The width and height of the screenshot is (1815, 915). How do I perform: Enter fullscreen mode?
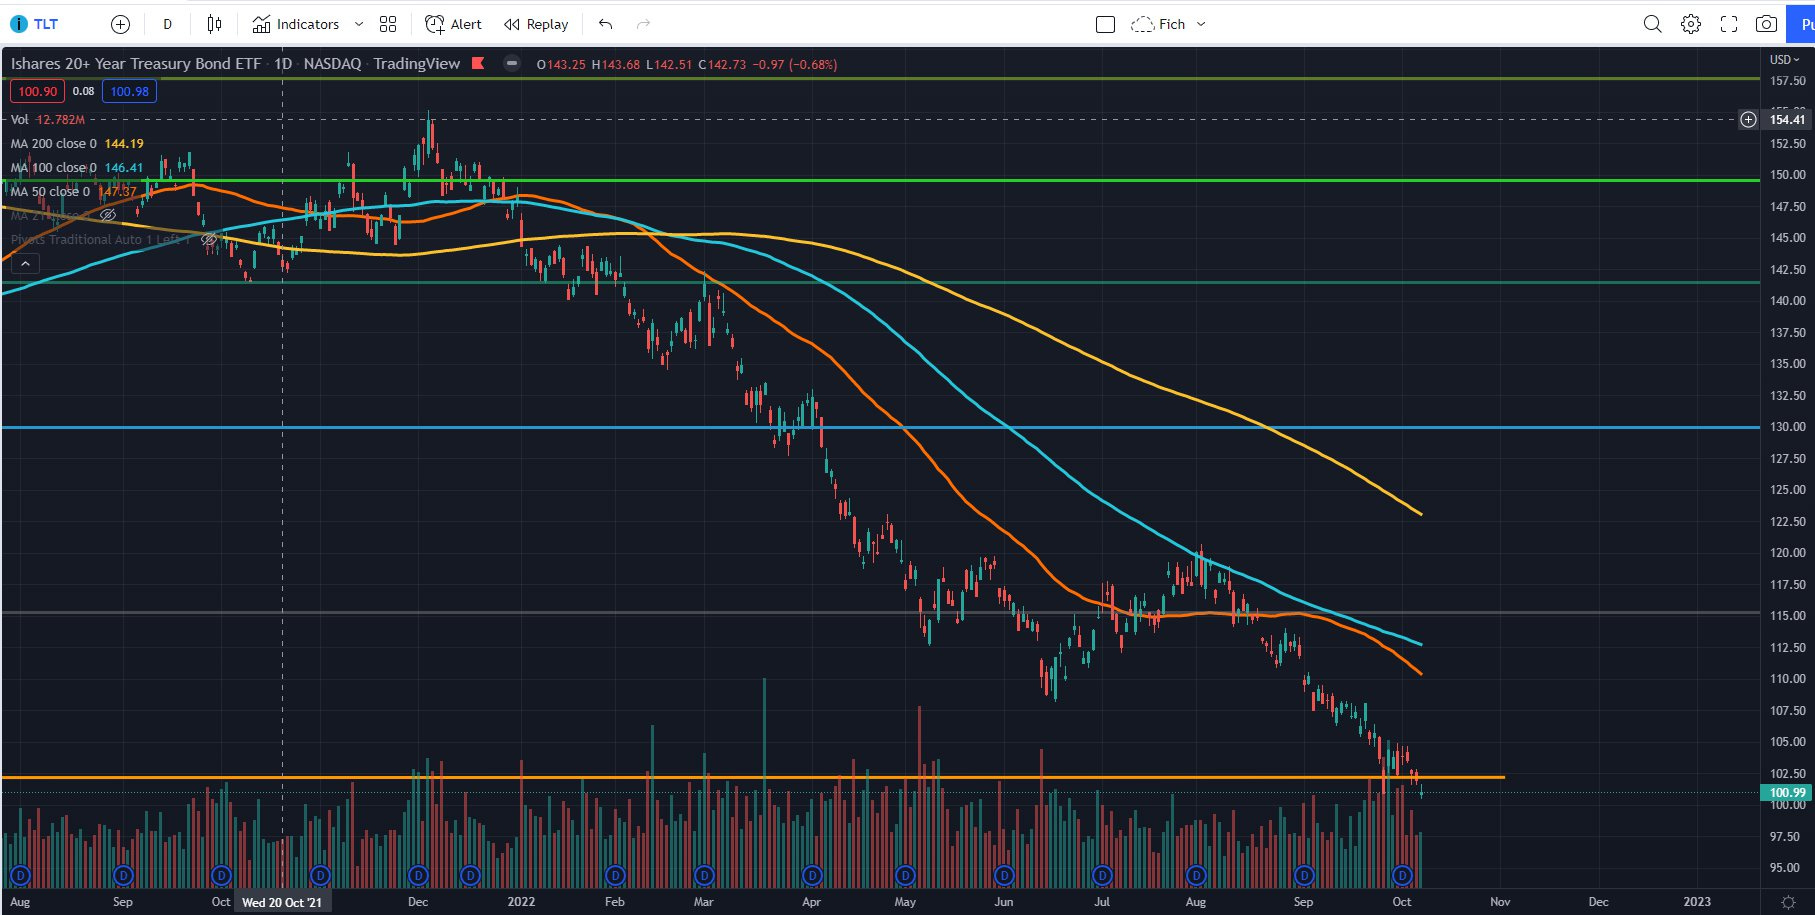(1728, 24)
